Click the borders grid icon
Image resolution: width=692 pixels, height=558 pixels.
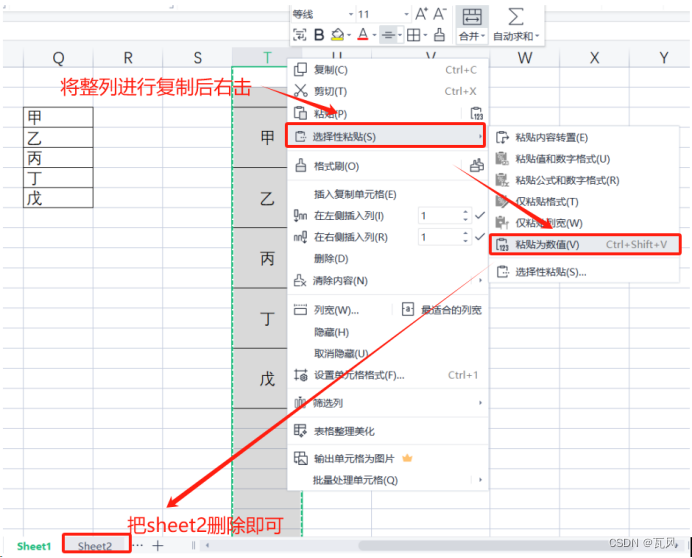pyautogui.click(x=414, y=35)
